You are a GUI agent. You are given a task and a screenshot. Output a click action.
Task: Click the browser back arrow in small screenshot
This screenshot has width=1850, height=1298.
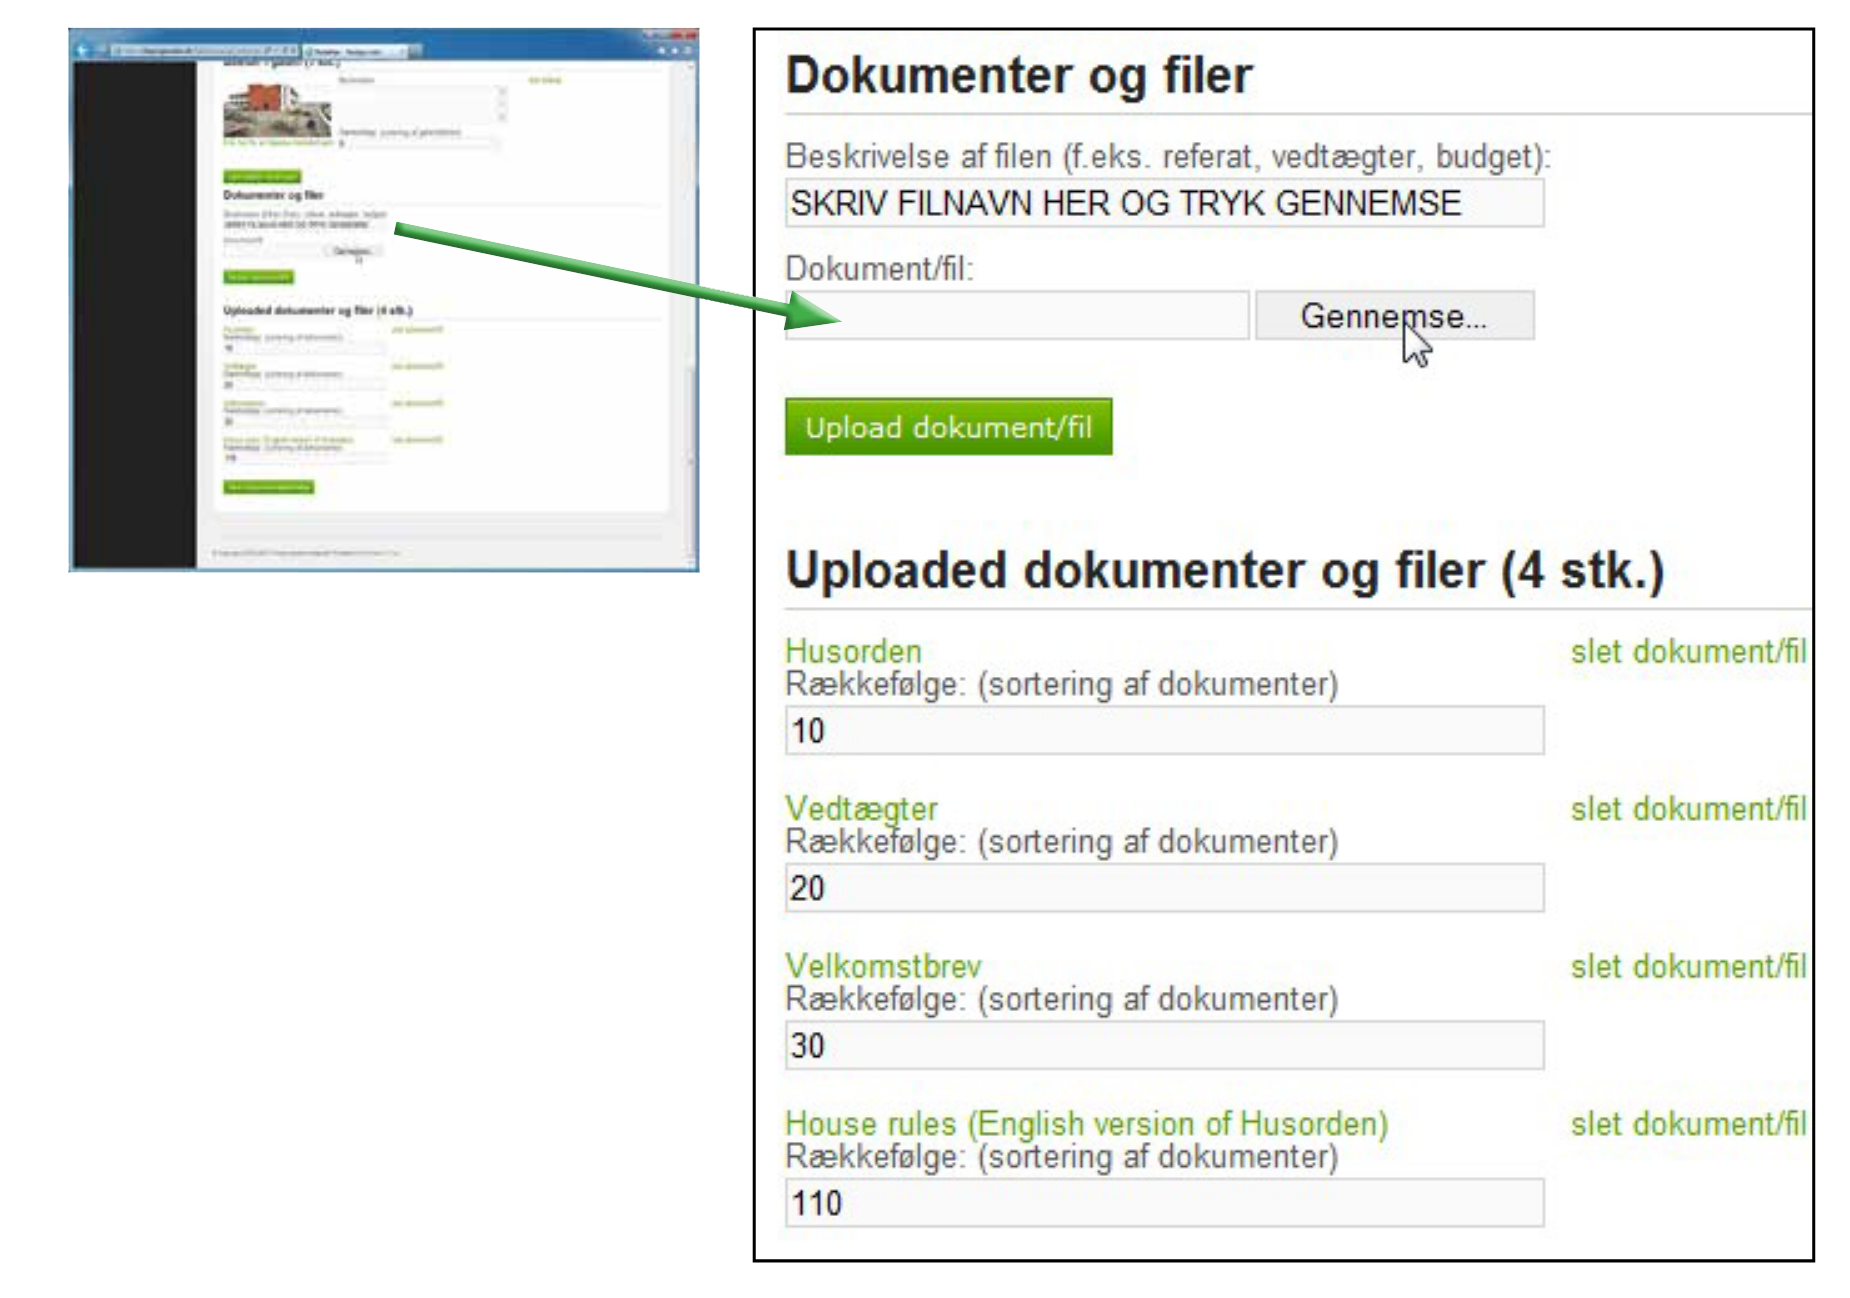click(x=84, y=50)
